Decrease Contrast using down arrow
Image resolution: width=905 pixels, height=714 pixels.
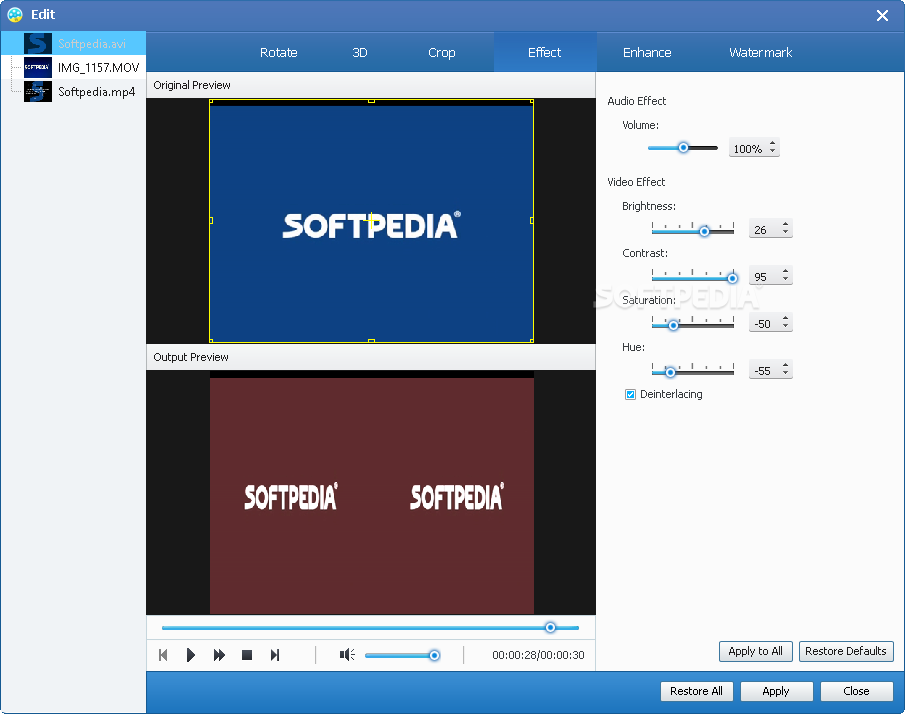pos(786,279)
